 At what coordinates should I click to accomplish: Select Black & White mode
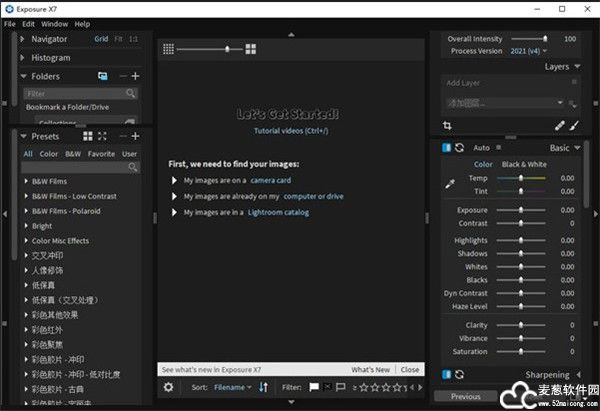[524, 164]
